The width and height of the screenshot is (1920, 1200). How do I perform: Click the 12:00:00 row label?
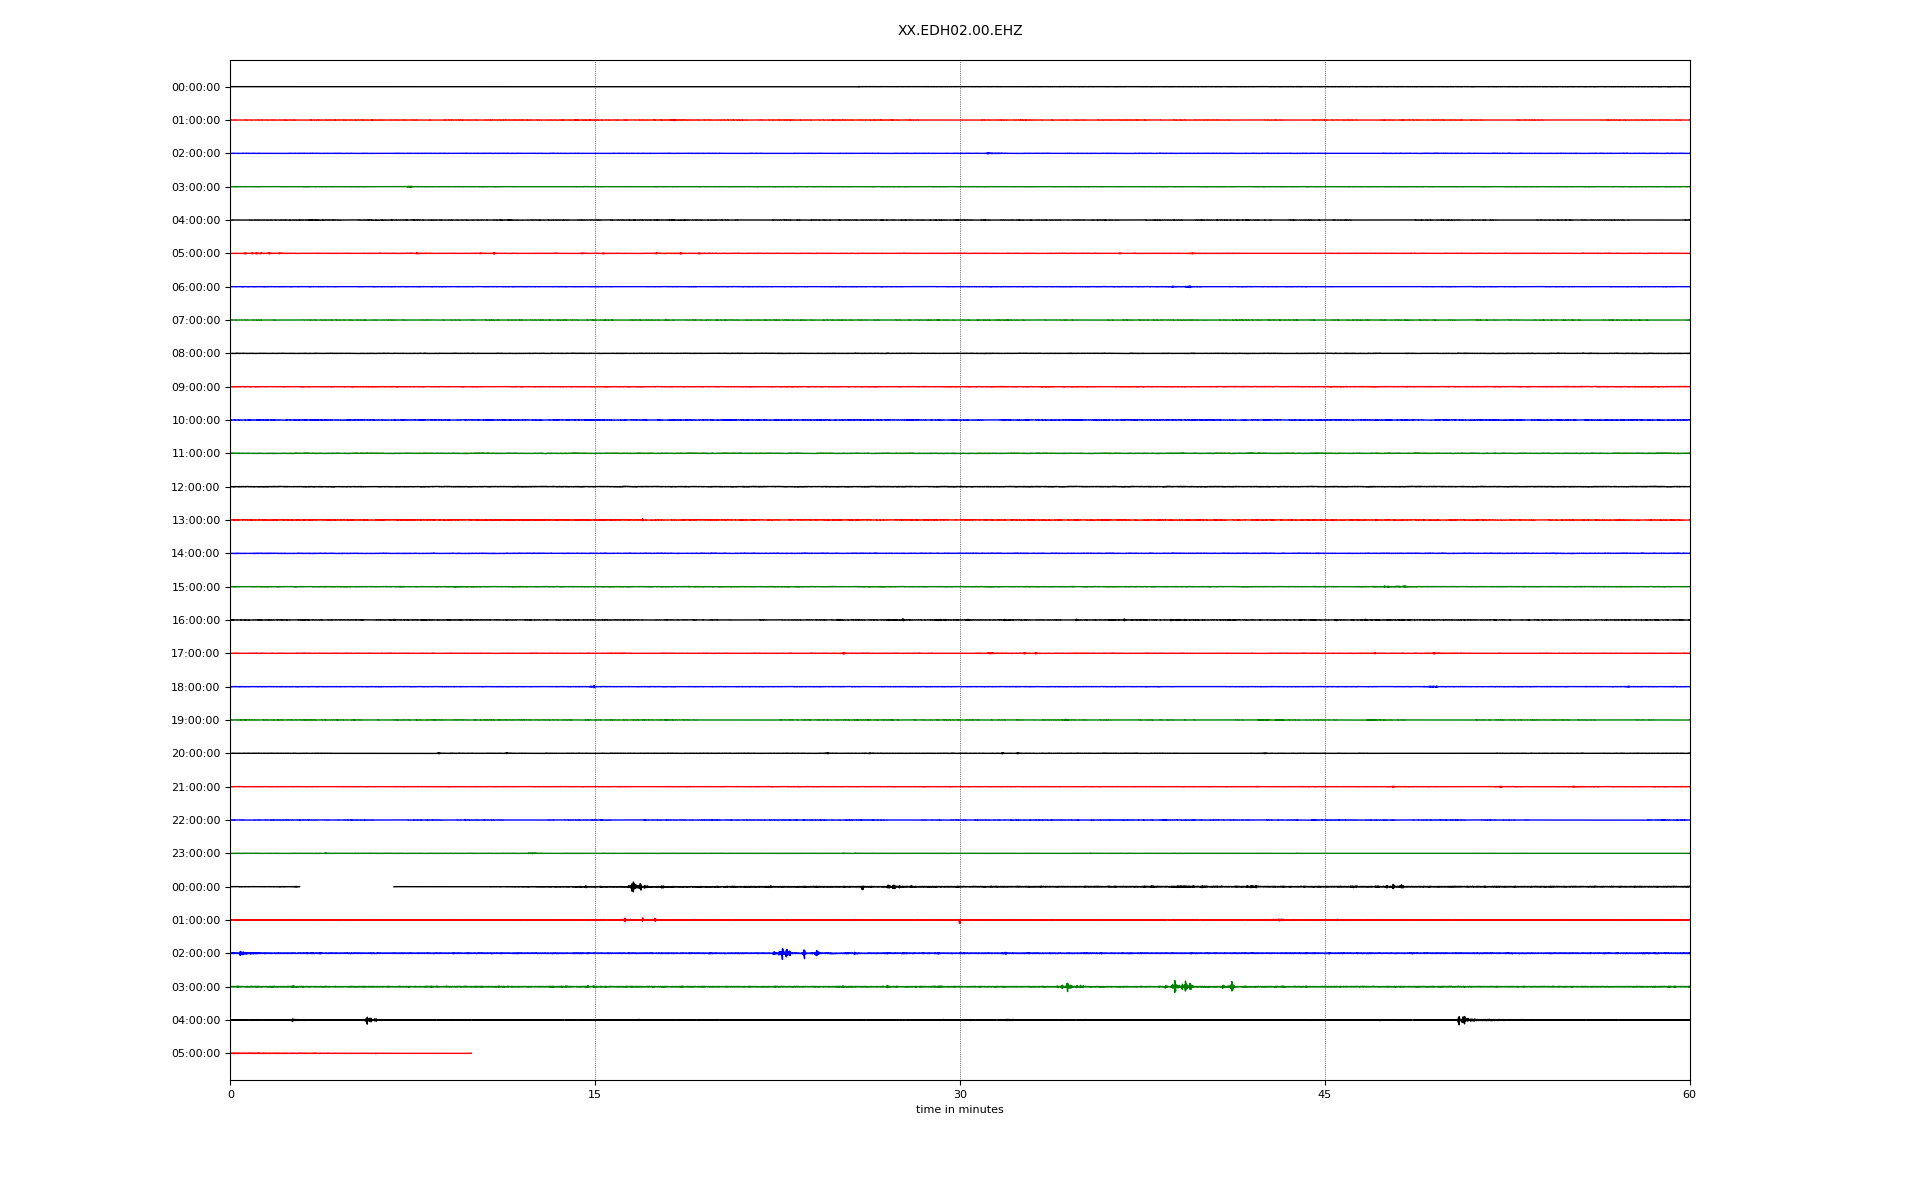pos(196,487)
